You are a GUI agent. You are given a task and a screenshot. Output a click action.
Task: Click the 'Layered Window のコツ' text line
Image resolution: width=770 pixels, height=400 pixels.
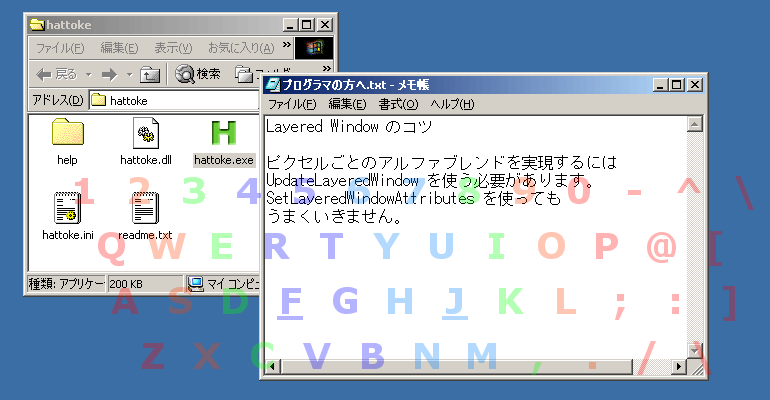[x=349, y=127]
